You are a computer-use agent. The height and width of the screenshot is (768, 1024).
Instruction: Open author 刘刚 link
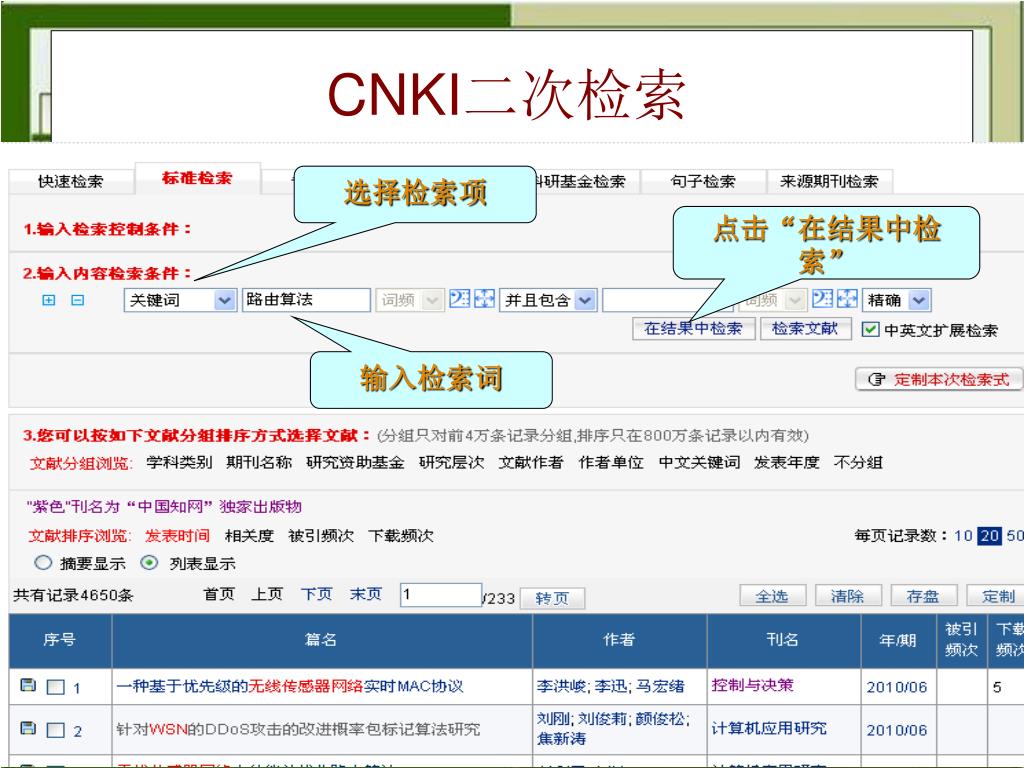(553, 719)
